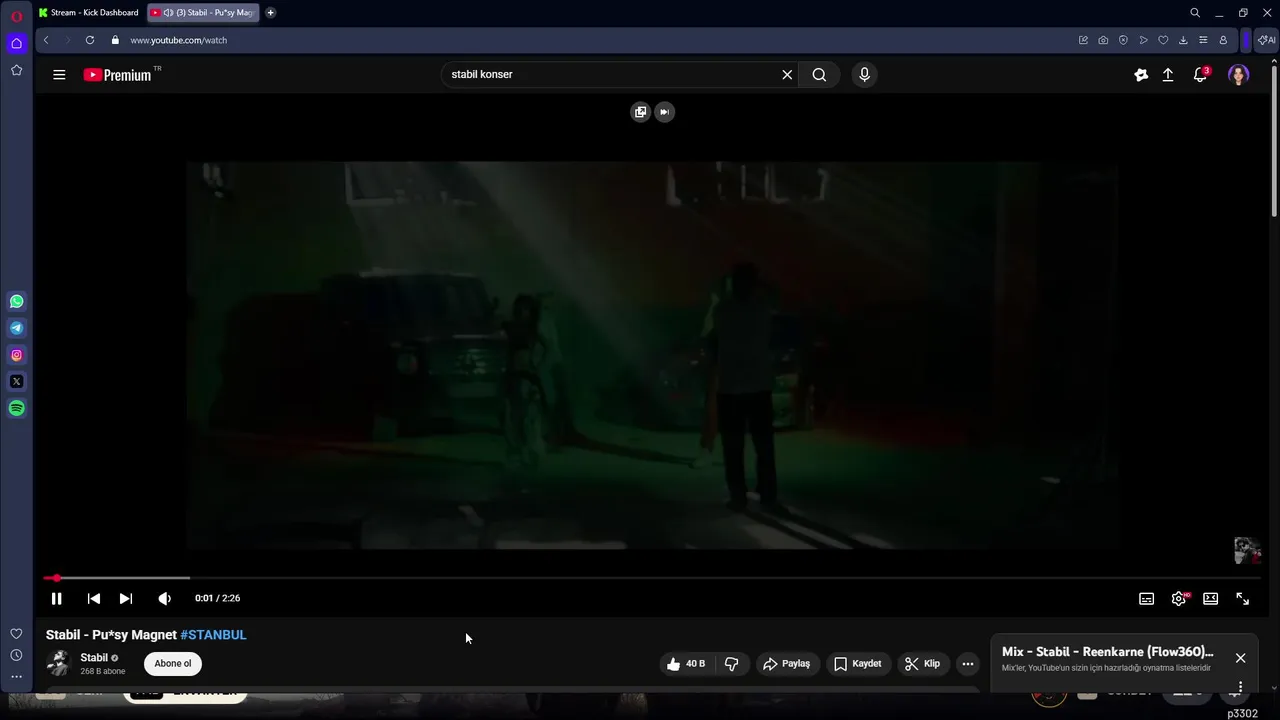
Task: Open player settings gear
Action: click(1179, 598)
